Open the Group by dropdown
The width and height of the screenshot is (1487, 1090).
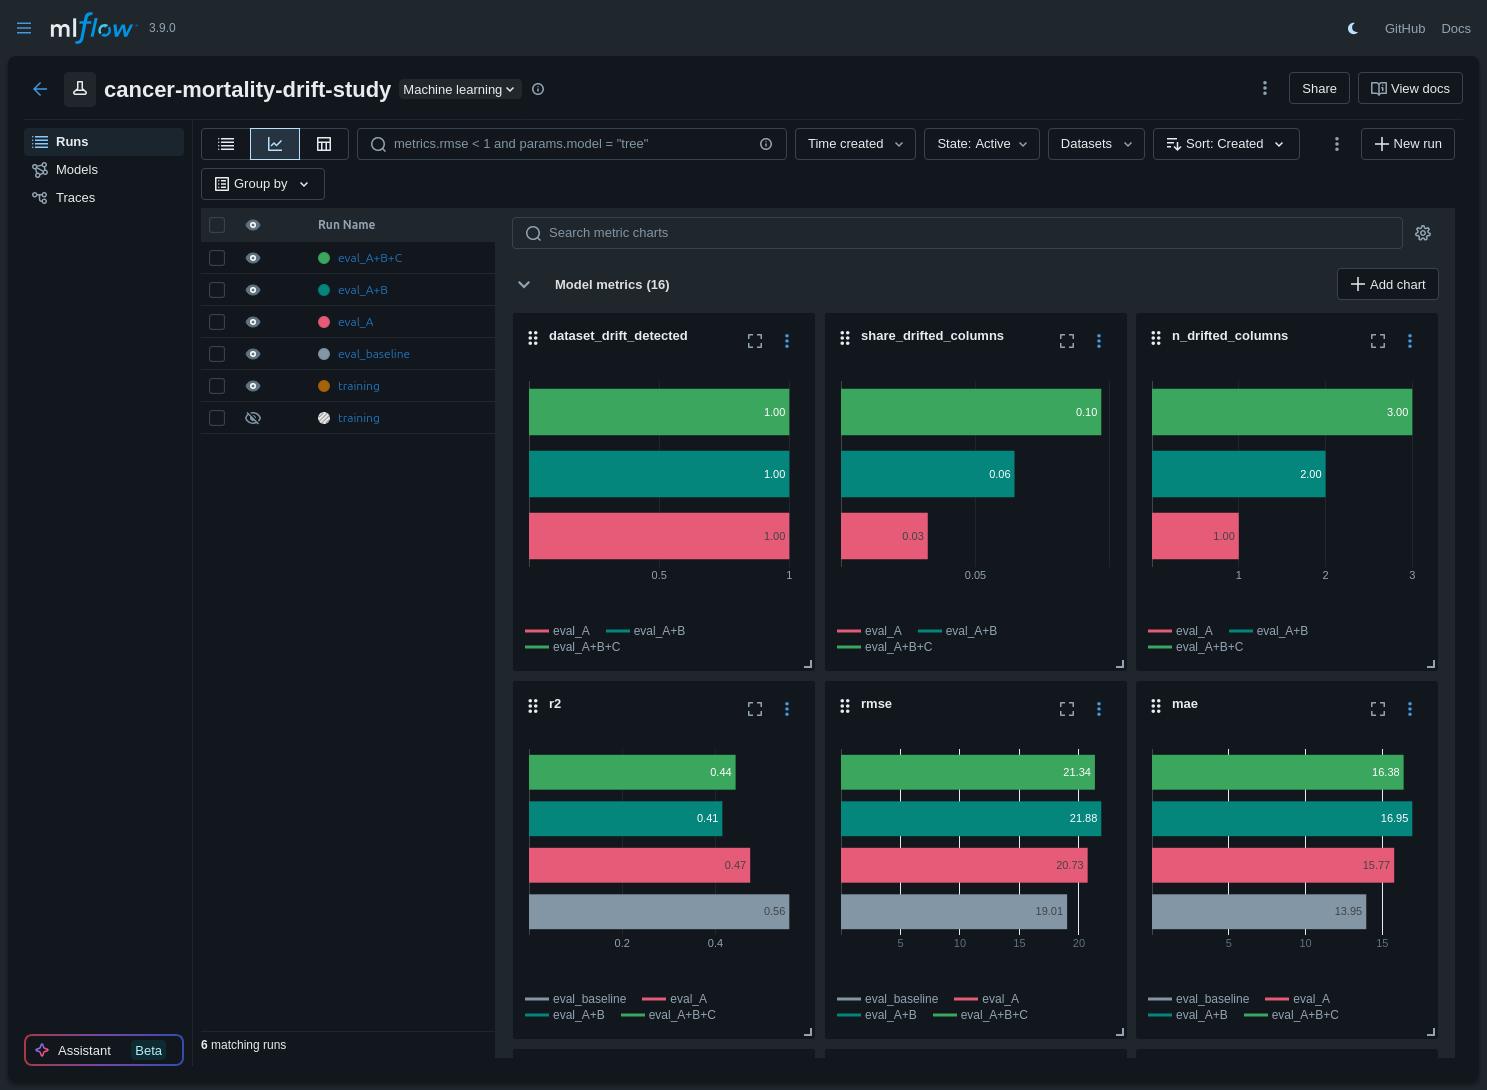pos(263,184)
